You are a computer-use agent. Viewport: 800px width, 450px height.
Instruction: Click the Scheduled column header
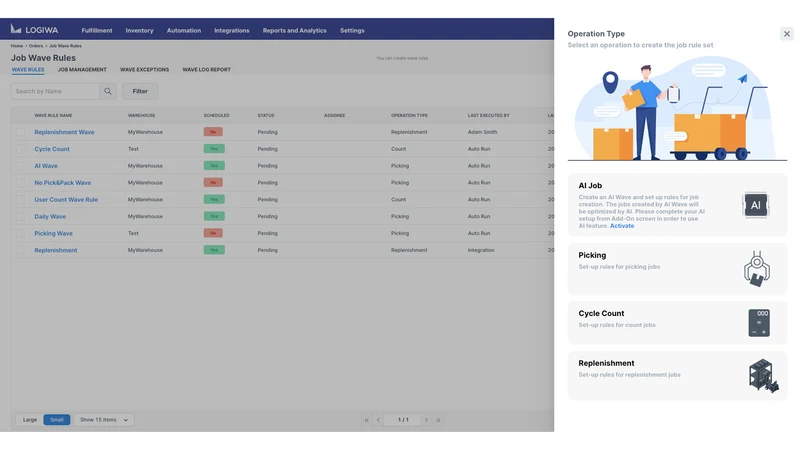[x=216, y=116]
